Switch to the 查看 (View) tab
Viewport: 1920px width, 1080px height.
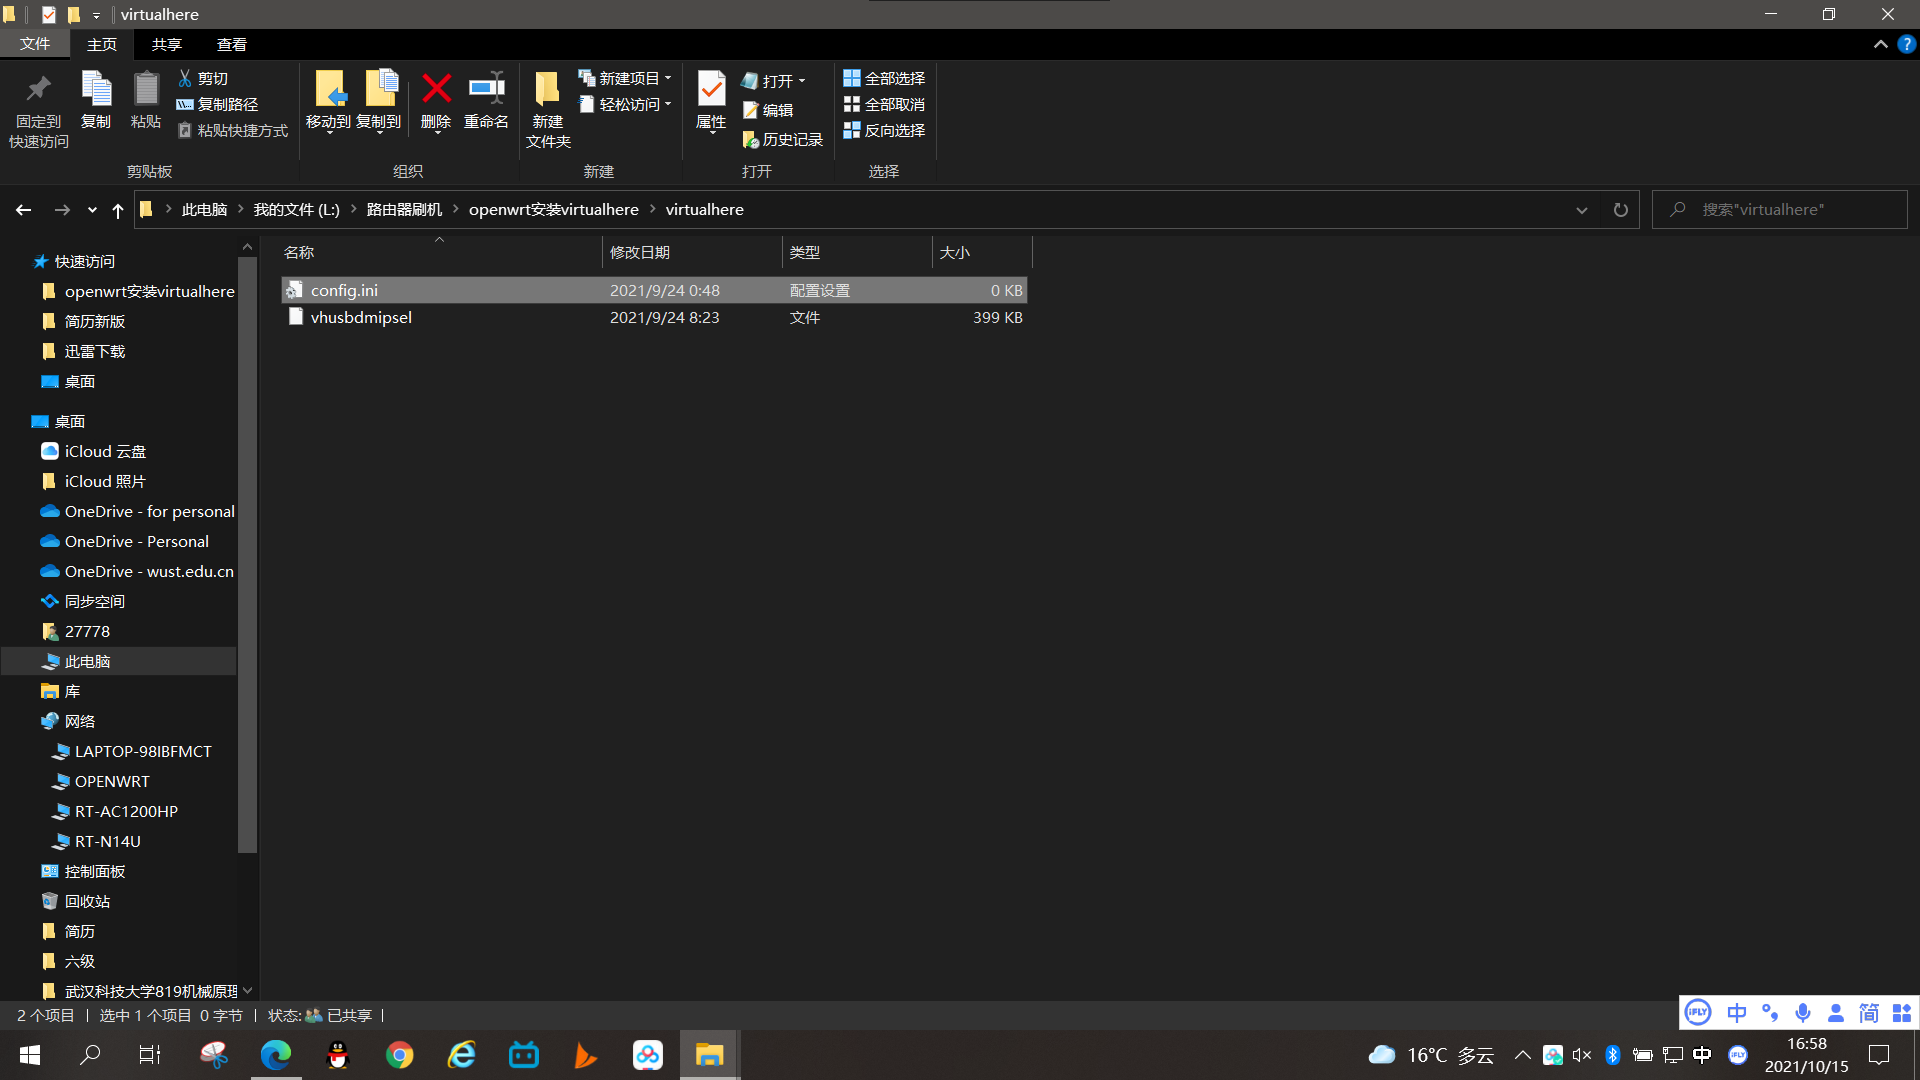[231, 44]
